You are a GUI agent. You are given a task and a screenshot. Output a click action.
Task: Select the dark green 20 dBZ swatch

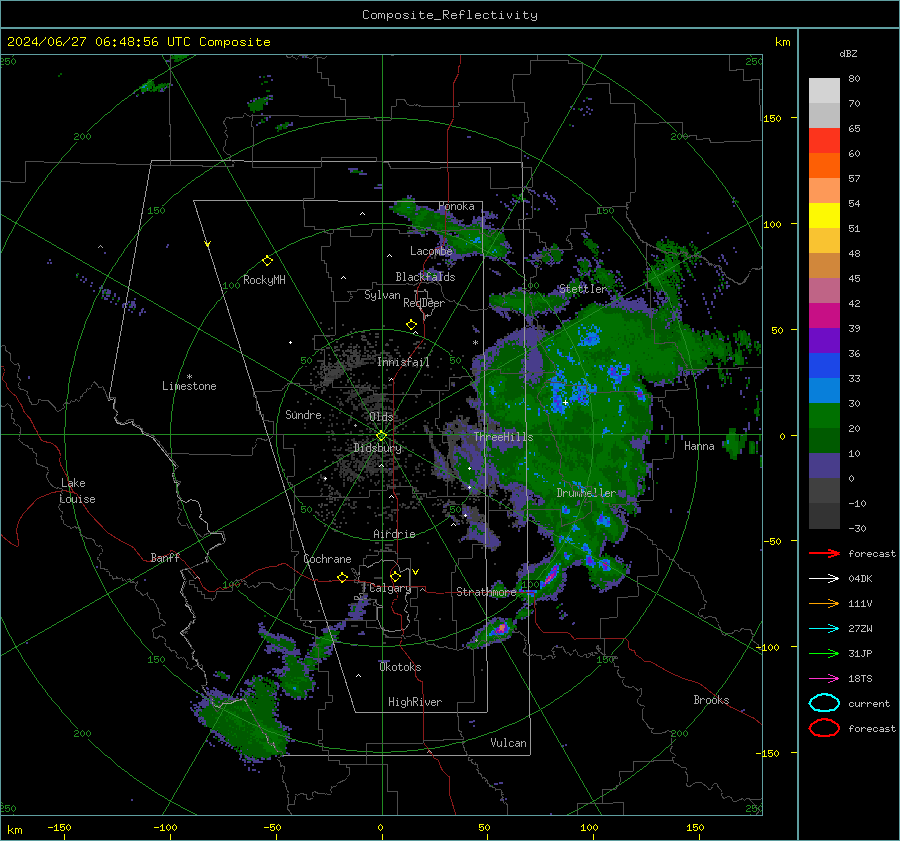point(824,440)
